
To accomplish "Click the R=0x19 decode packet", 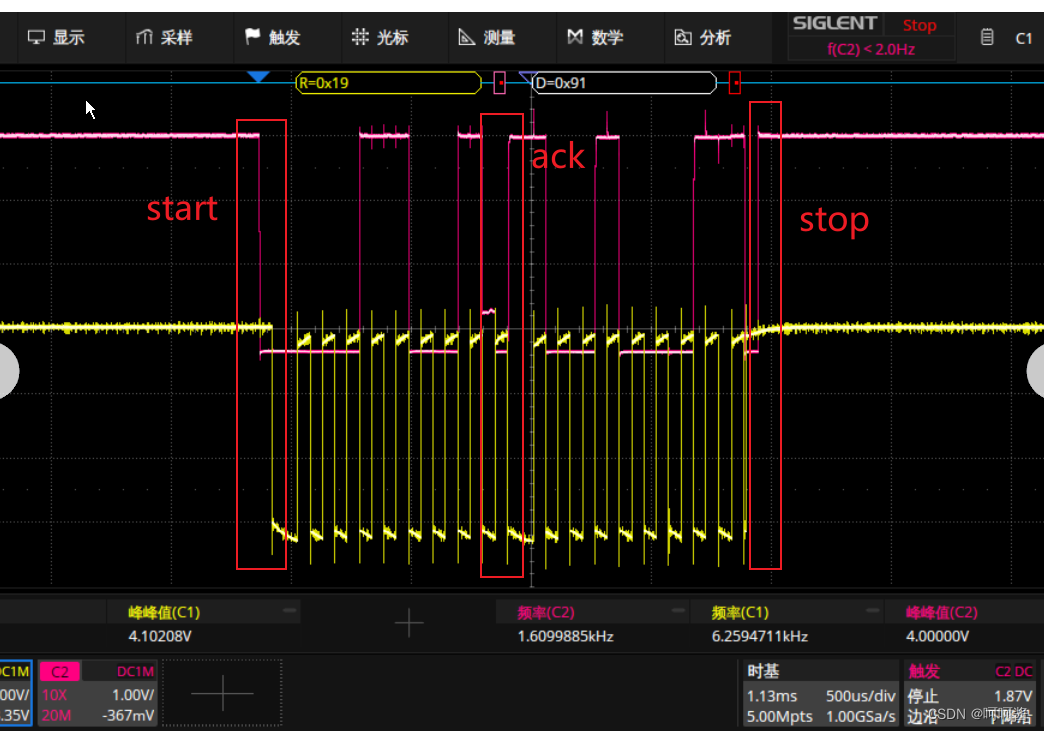I will pyautogui.click(x=388, y=83).
